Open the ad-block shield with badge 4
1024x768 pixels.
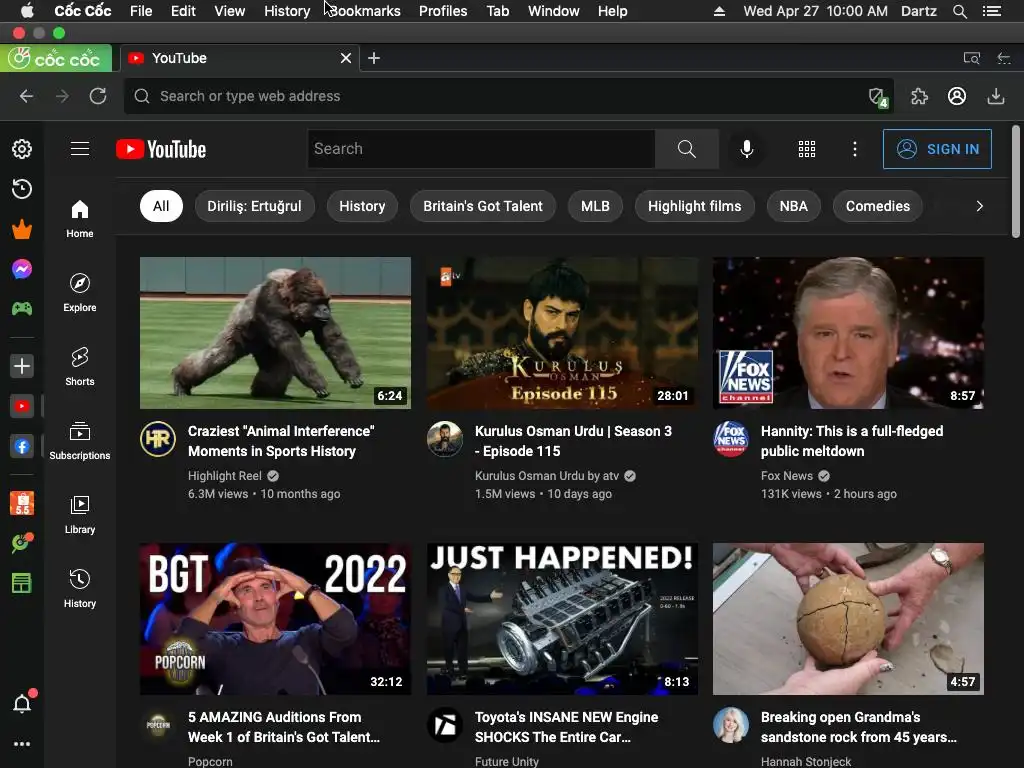point(878,97)
